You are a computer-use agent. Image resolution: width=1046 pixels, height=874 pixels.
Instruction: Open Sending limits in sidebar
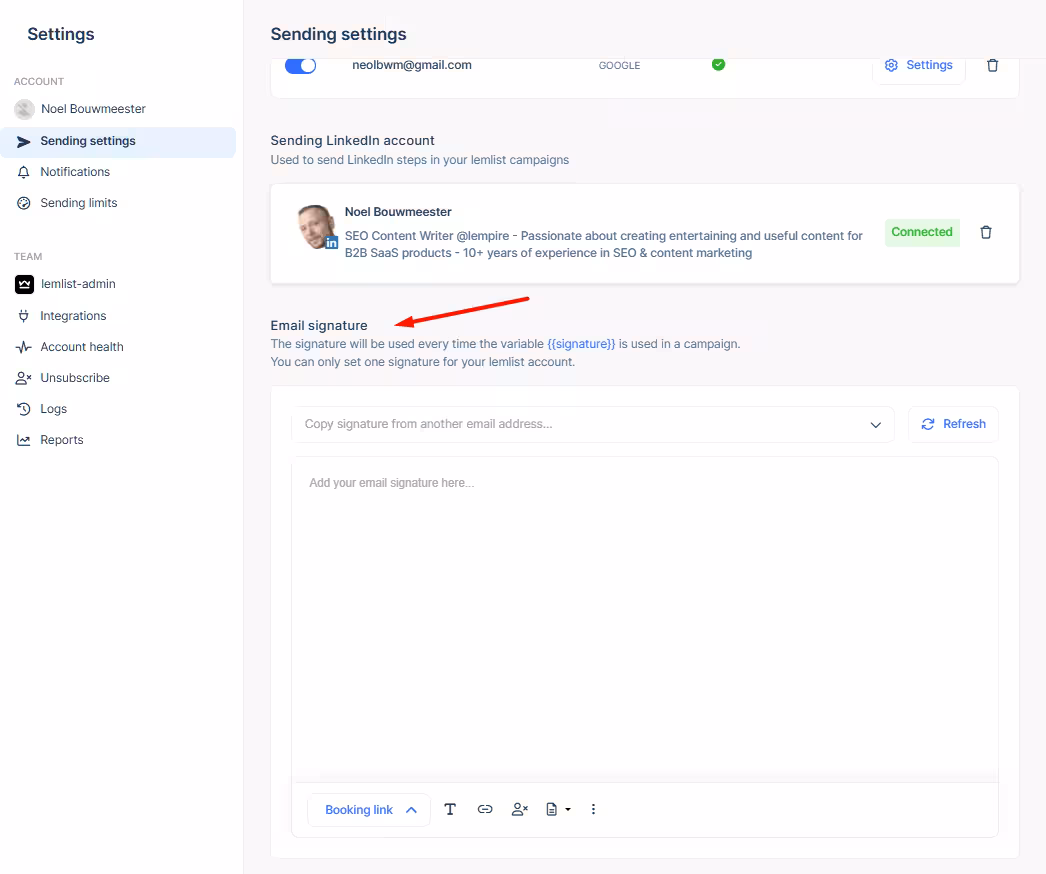tap(78, 203)
